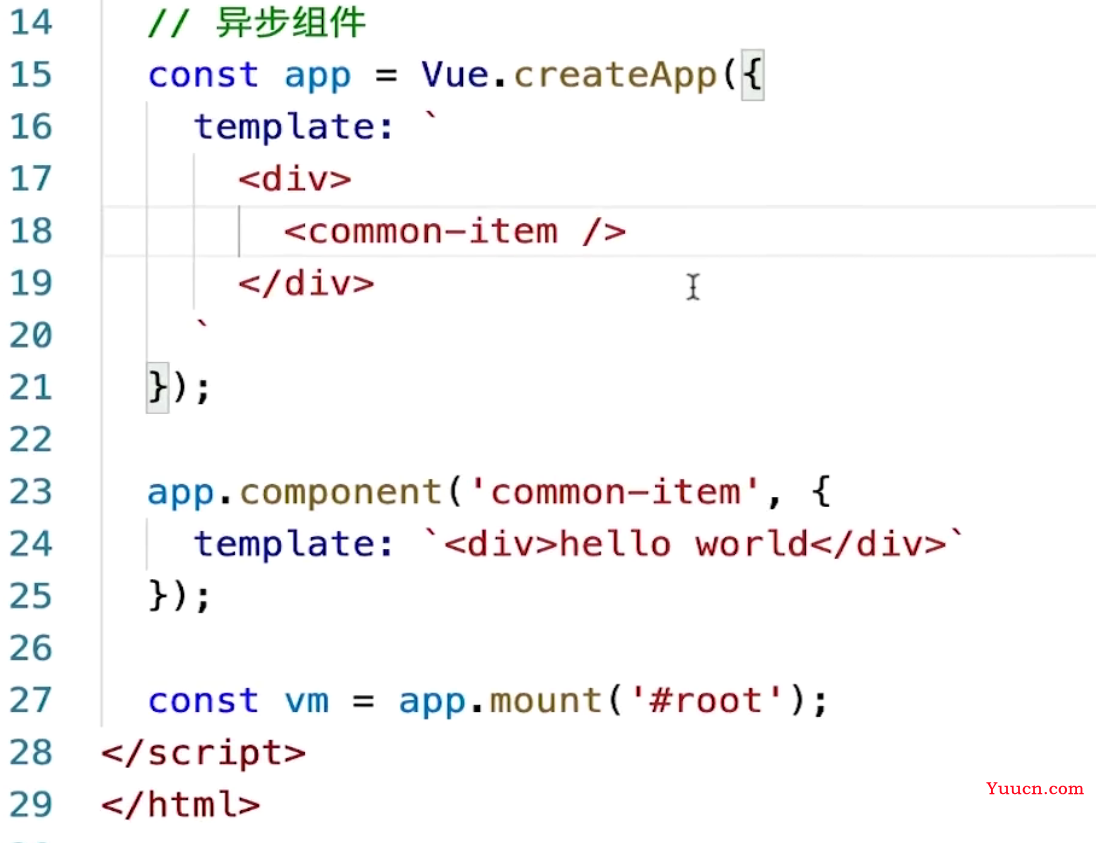The height and width of the screenshot is (843, 1096).
Task: Click line number 19 in the gutter
Action: 31,284
